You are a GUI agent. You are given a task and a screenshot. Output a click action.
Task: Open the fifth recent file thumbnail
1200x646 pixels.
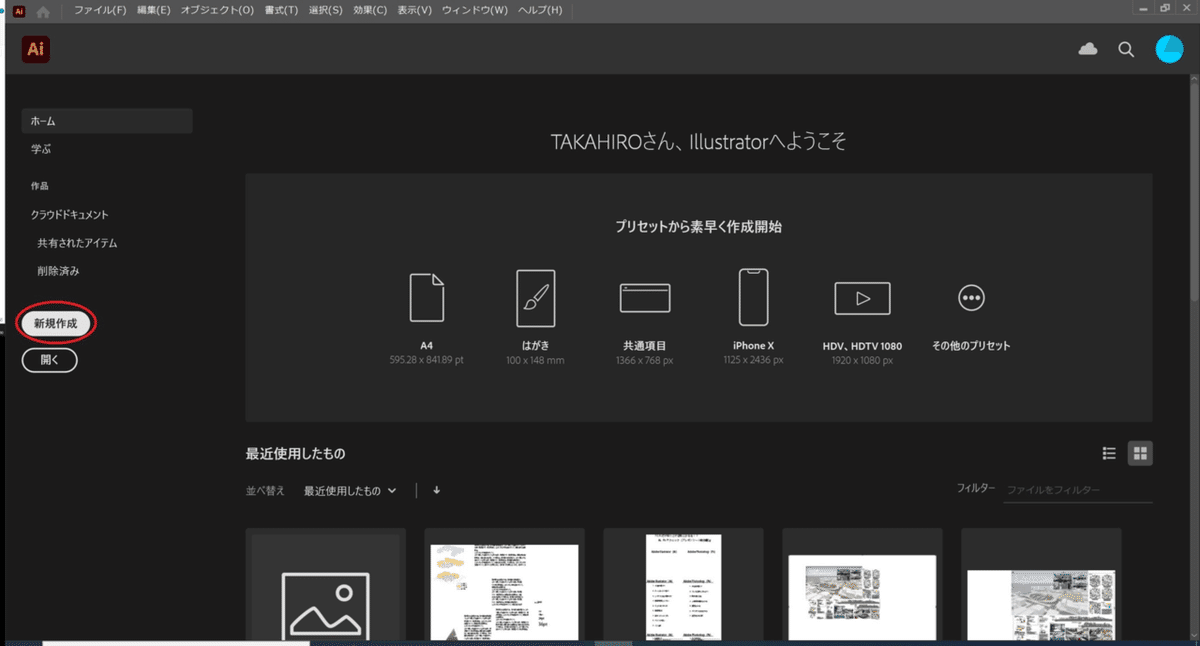pyautogui.click(x=1041, y=585)
